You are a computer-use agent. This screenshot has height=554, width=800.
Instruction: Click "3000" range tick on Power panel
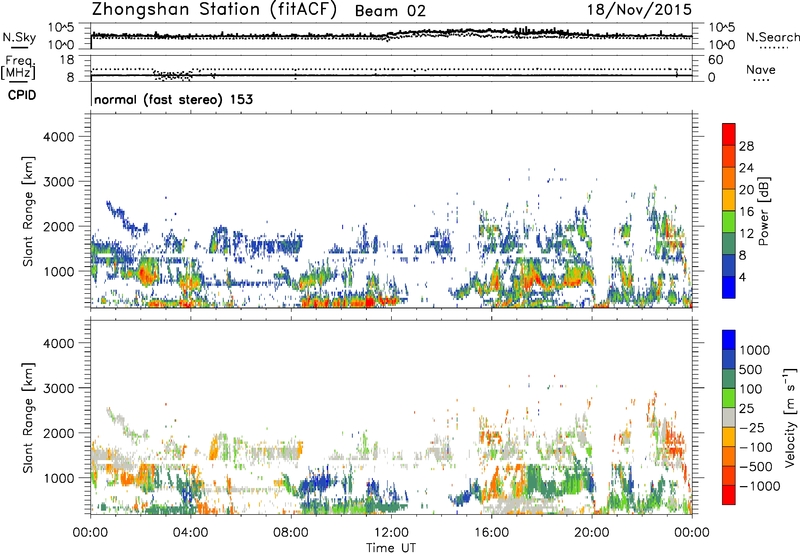[59, 182]
